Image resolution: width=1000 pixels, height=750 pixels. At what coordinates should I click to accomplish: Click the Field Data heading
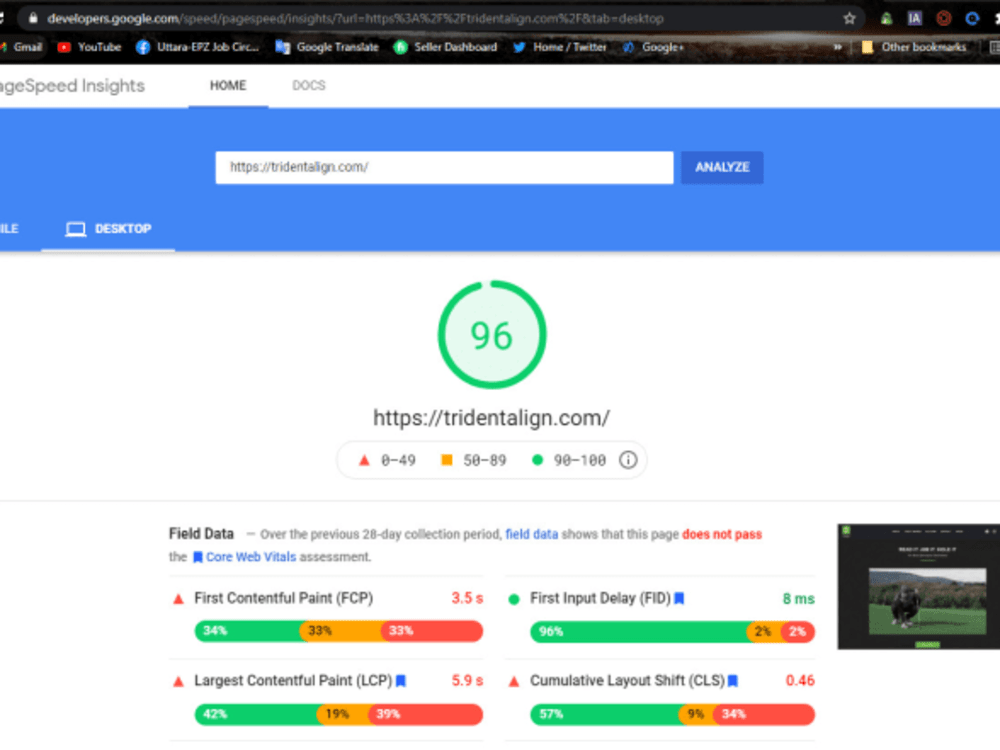click(x=202, y=533)
